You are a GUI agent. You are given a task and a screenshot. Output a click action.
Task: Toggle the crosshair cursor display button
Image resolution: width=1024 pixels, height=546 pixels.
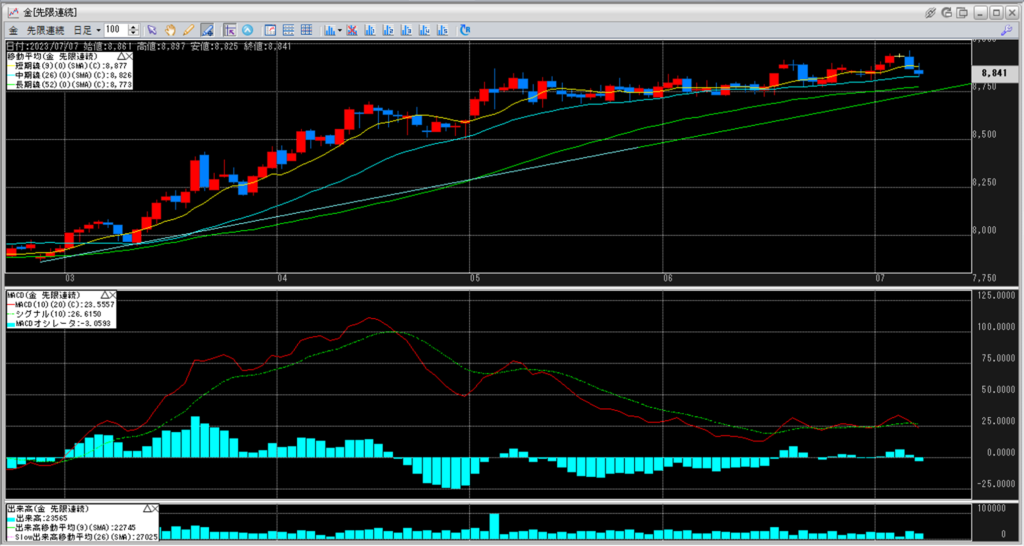click(x=230, y=30)
